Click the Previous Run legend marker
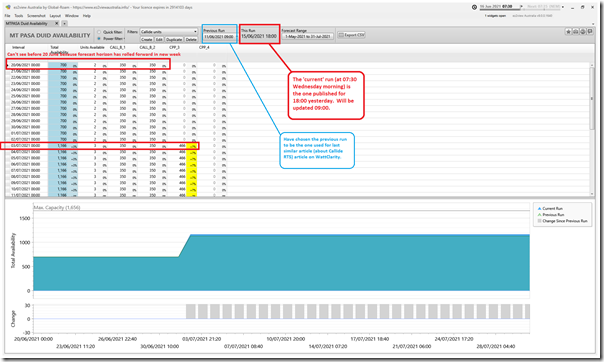This screenshot has height=362, width=604. point(539,215)
